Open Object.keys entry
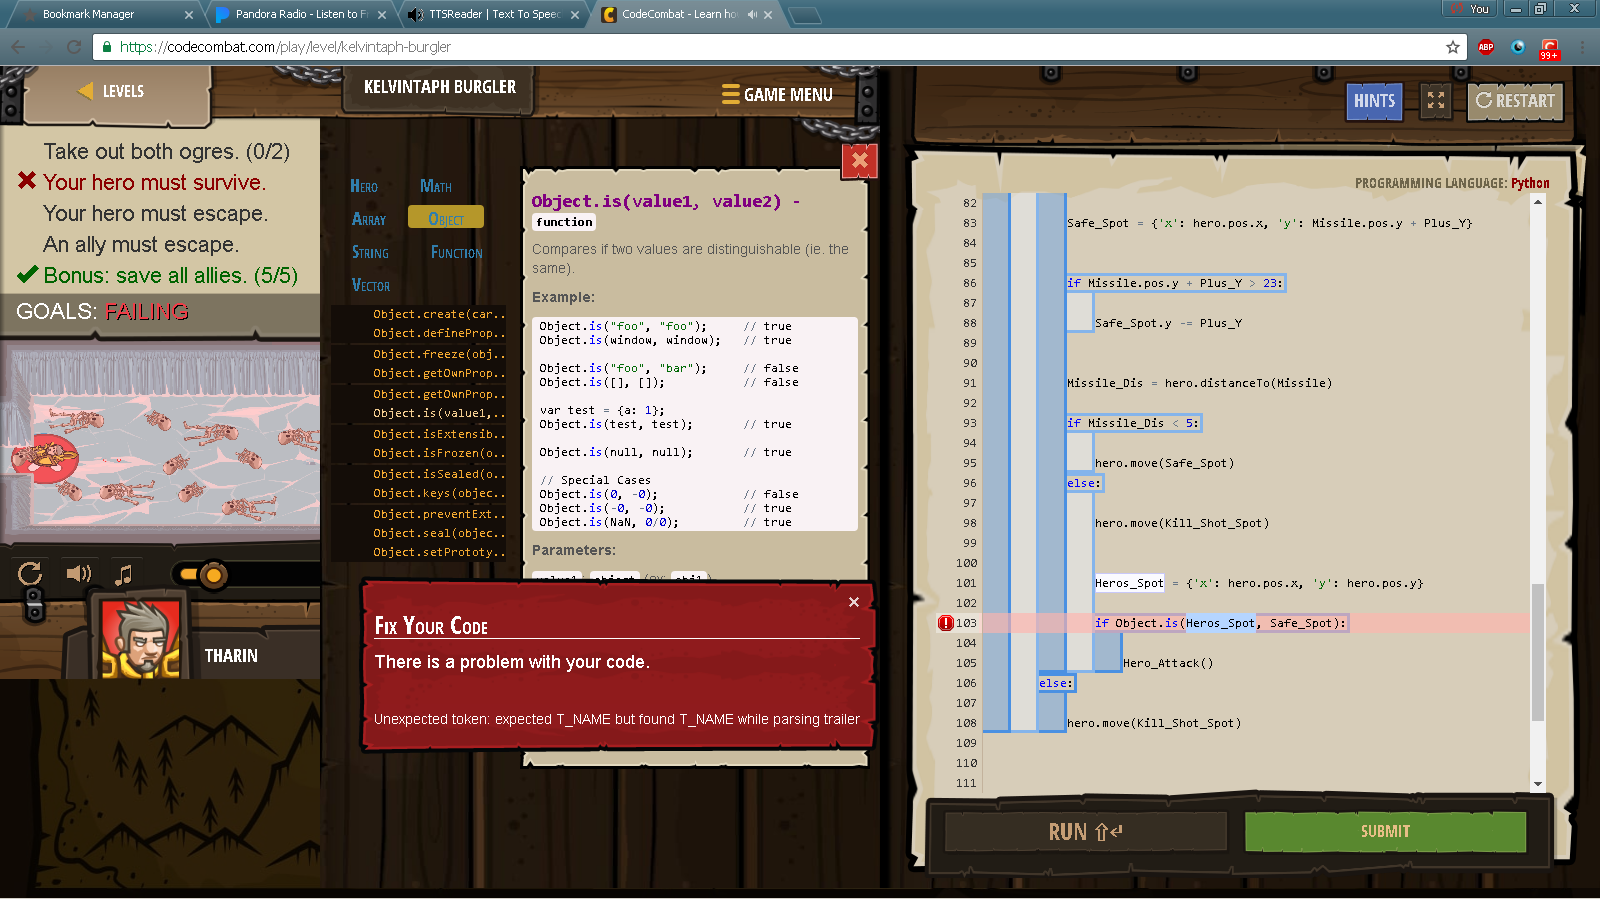 [439, 494]
